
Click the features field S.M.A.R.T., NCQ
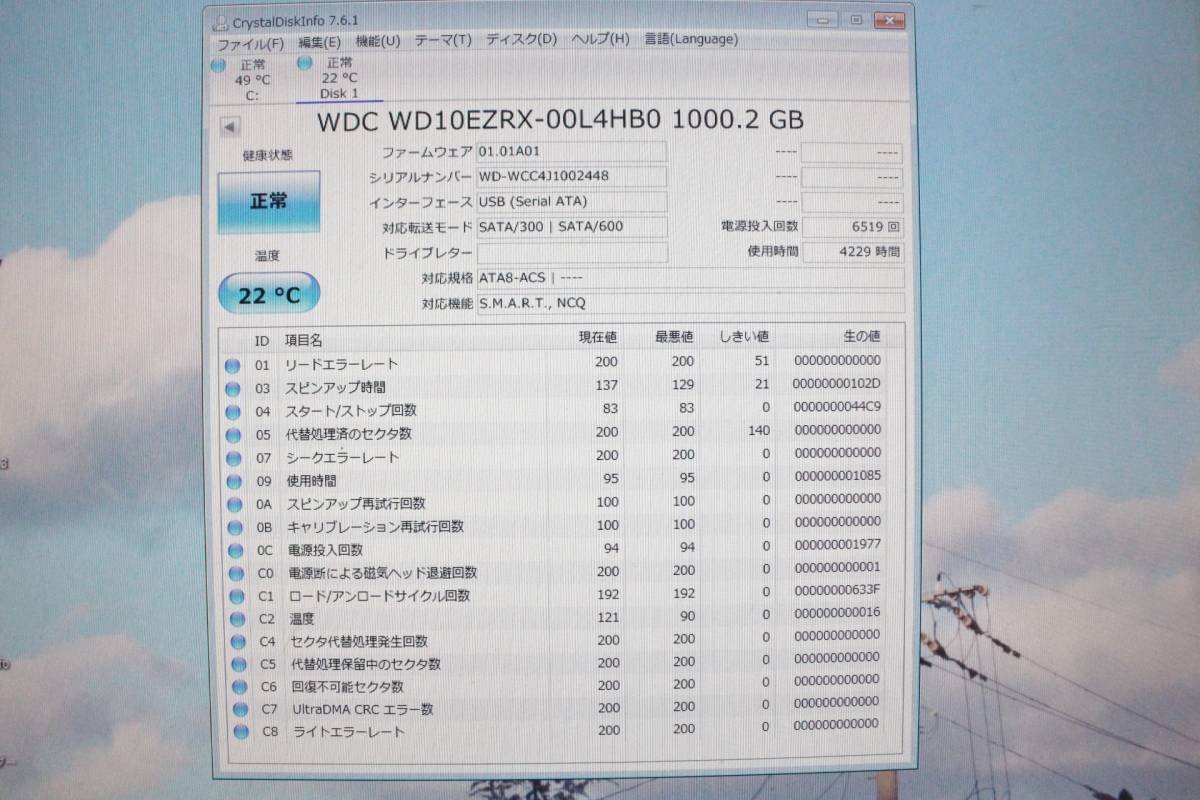click(x=690, y=303)
